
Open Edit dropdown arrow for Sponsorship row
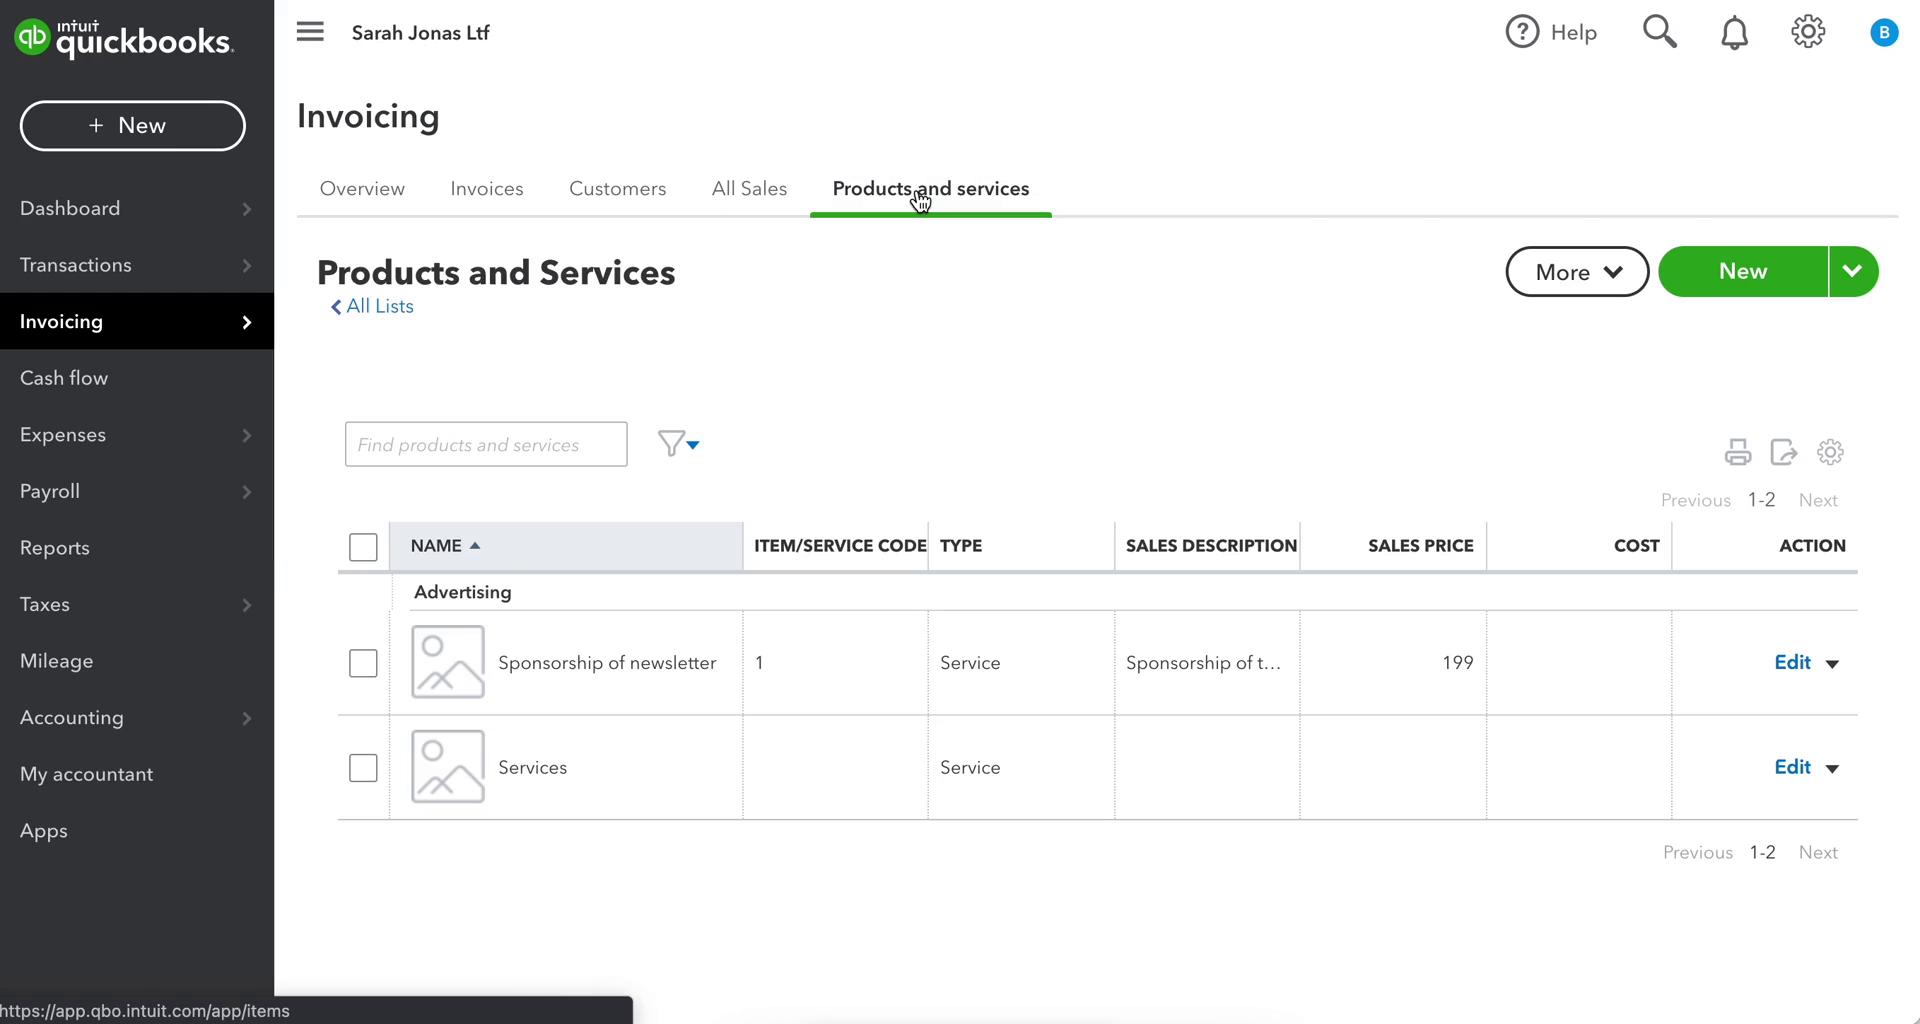1832,664
